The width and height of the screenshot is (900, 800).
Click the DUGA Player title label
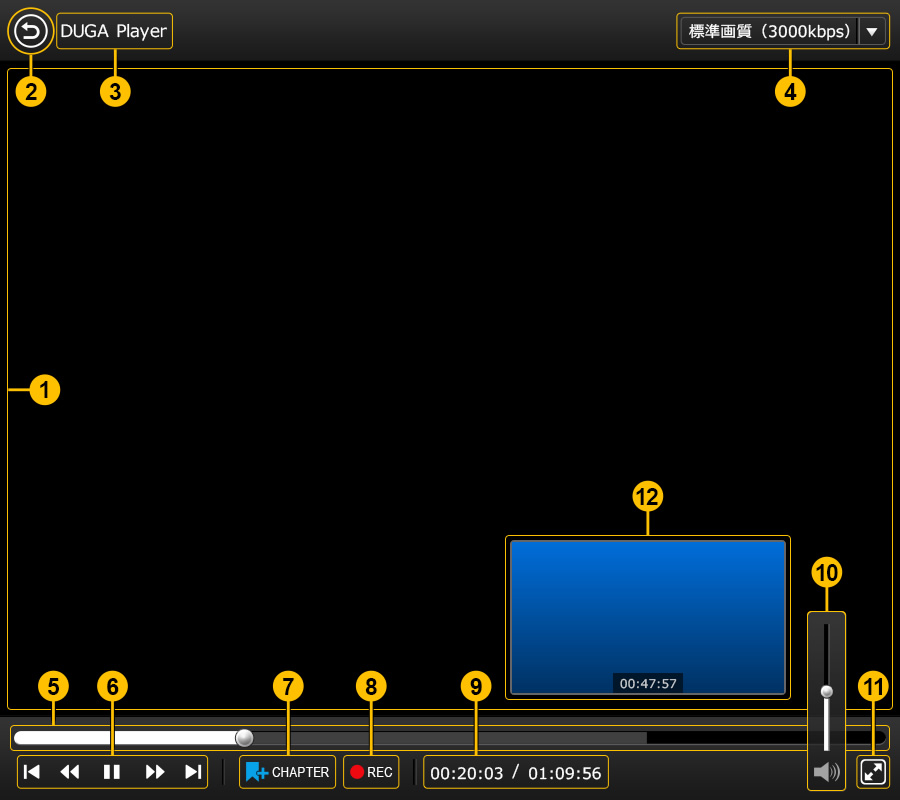(114, 31)
